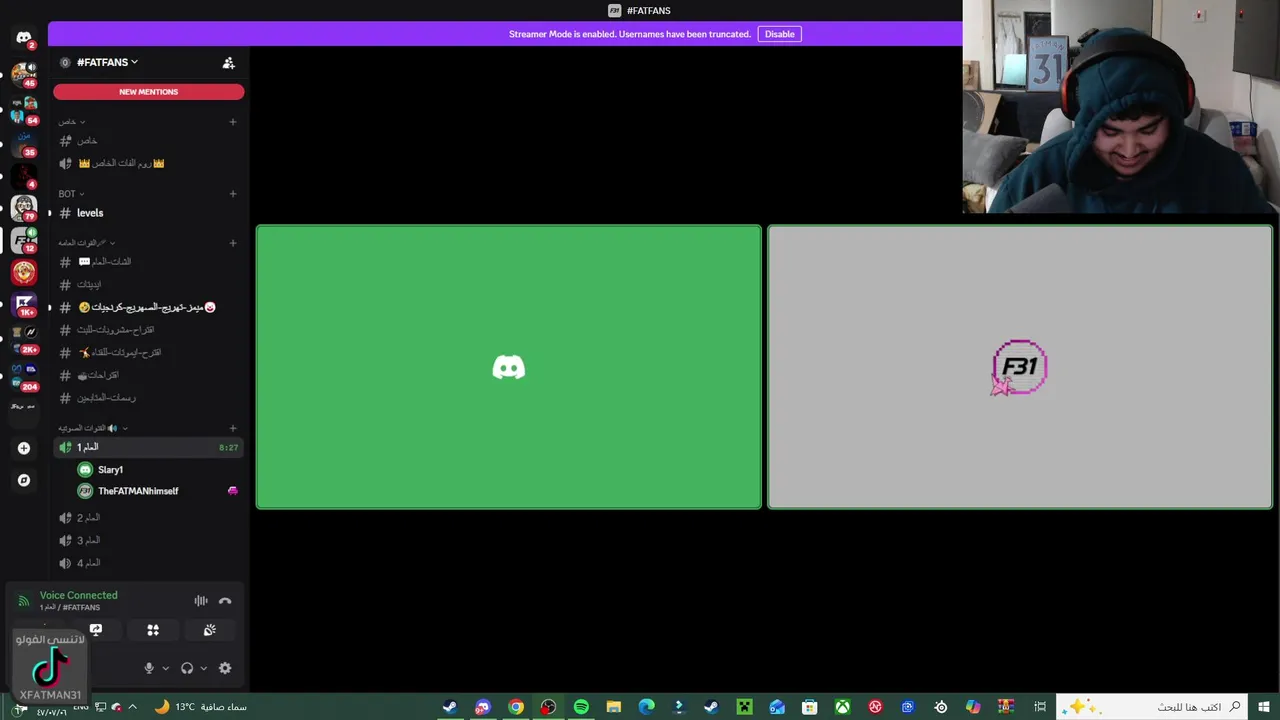Add channel to القنوات العامه category
Screen dimensions: 1280x720
[233, 243]
